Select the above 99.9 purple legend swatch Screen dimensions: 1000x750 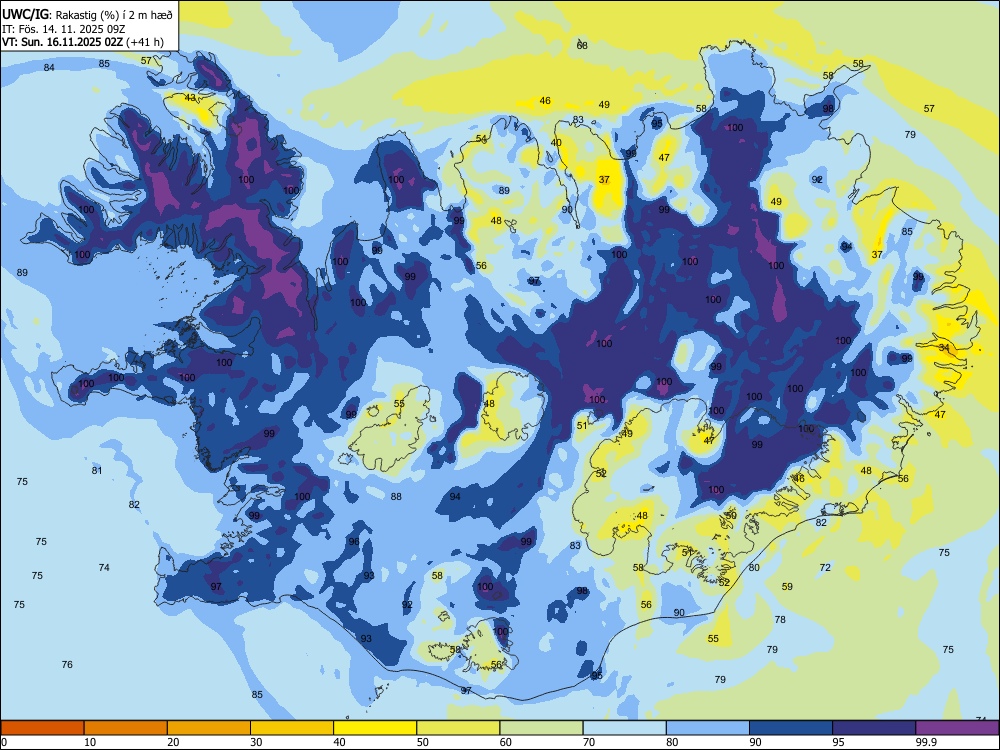tap(957, 728)
